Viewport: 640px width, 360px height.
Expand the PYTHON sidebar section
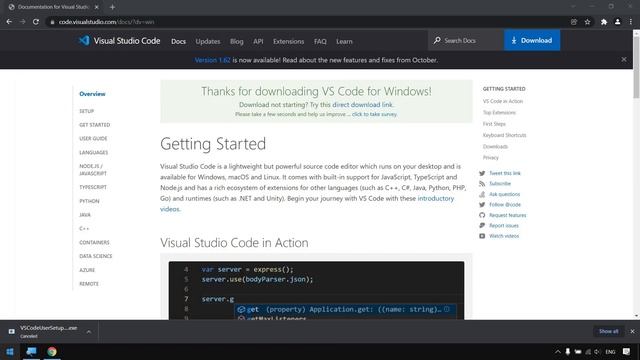pos(89,201)
